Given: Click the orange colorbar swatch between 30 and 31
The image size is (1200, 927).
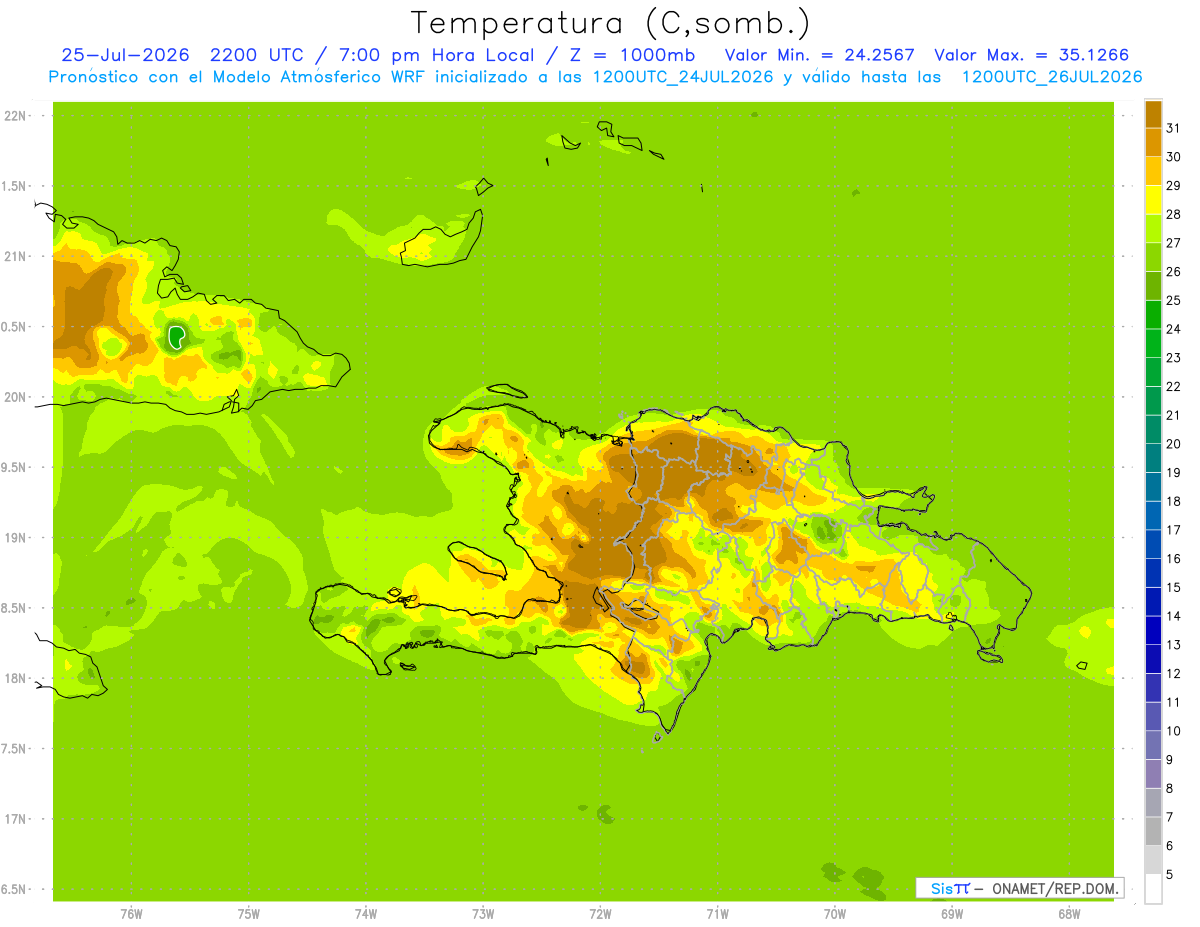Looking at the screenshot, I should 1153,142.
